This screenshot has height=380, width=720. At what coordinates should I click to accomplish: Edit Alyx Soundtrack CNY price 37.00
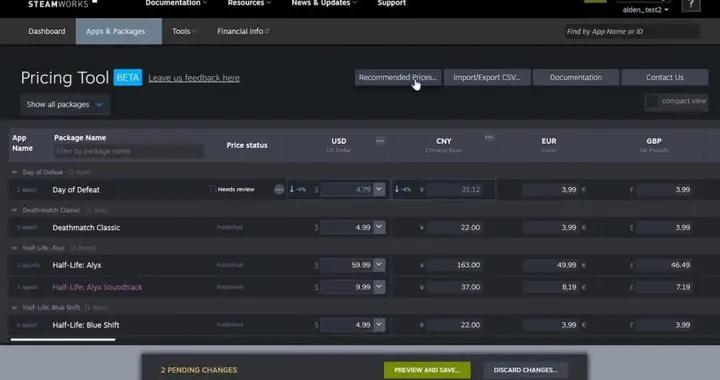(455, 287)
